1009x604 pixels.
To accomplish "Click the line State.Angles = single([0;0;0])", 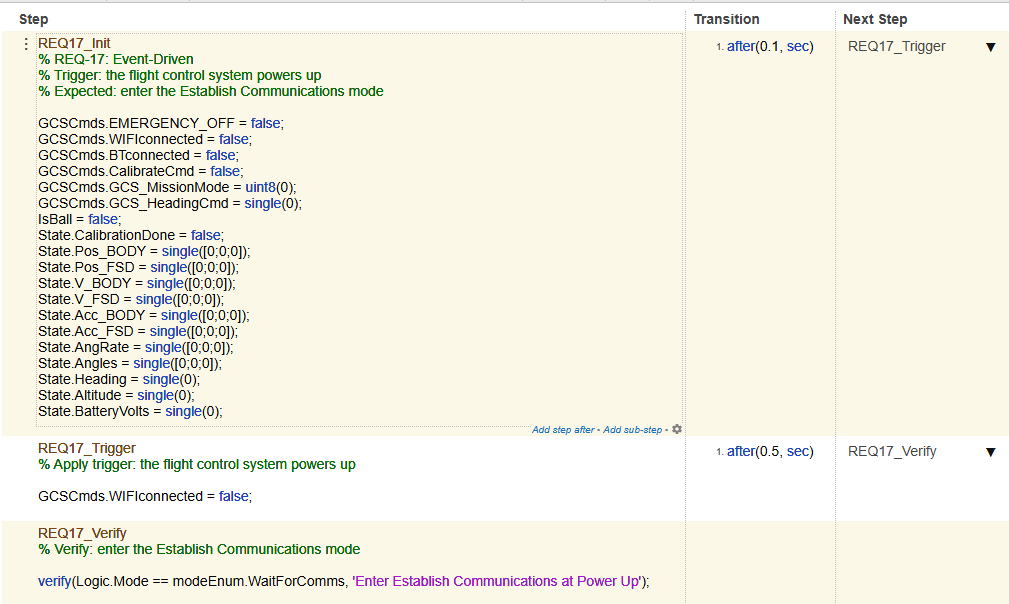I will coord(130,363).
